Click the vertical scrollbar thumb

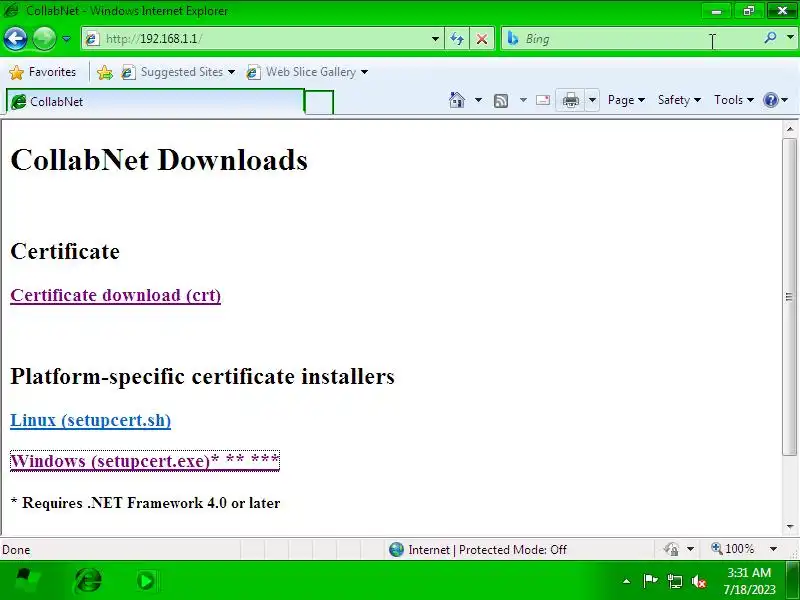[790, 296]
